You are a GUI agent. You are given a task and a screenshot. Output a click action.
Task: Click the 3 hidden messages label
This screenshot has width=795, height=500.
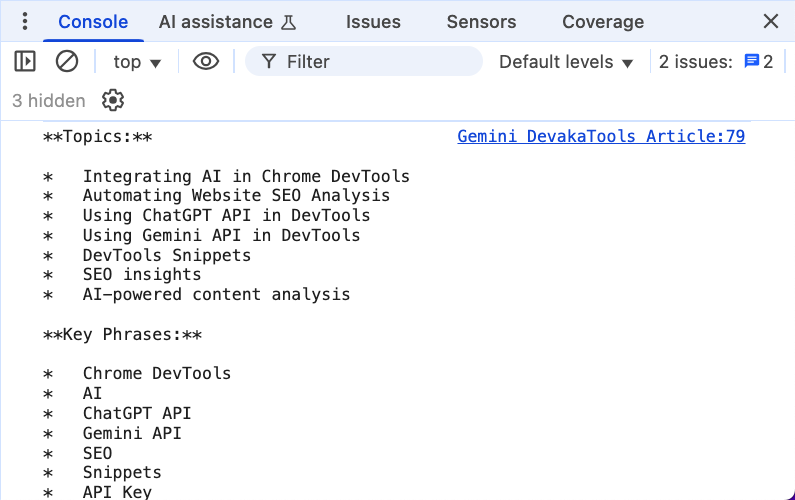tap(49, 100)
